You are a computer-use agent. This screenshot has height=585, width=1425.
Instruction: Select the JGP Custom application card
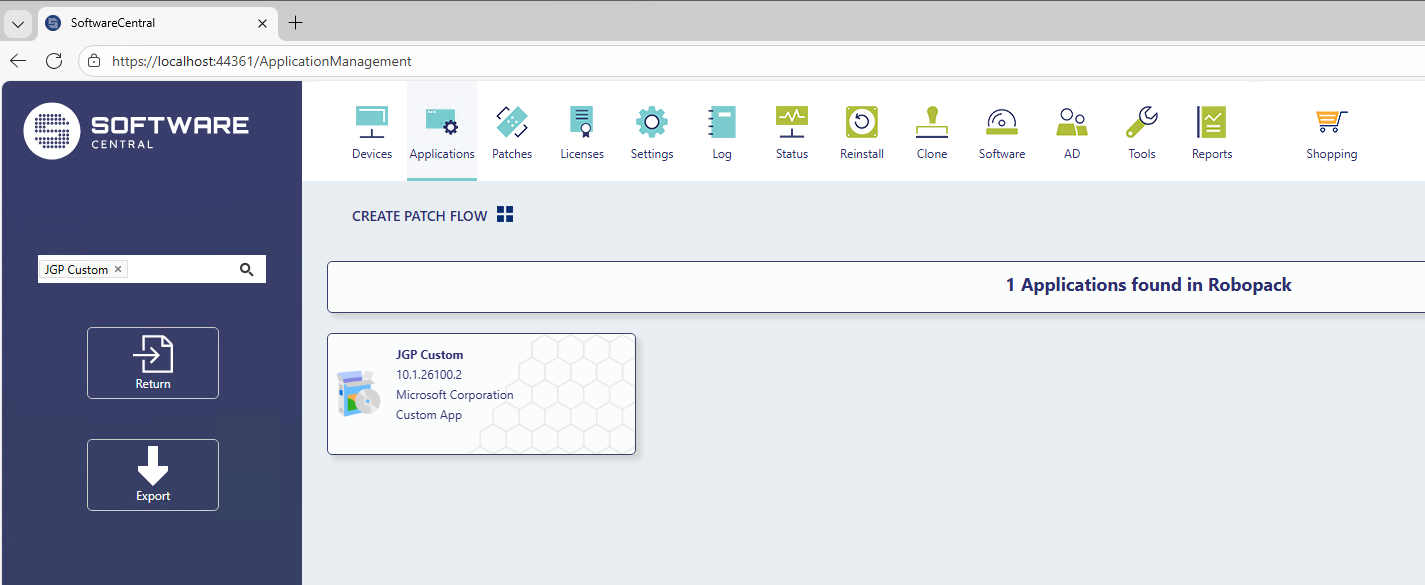click(x=481, y=394)
